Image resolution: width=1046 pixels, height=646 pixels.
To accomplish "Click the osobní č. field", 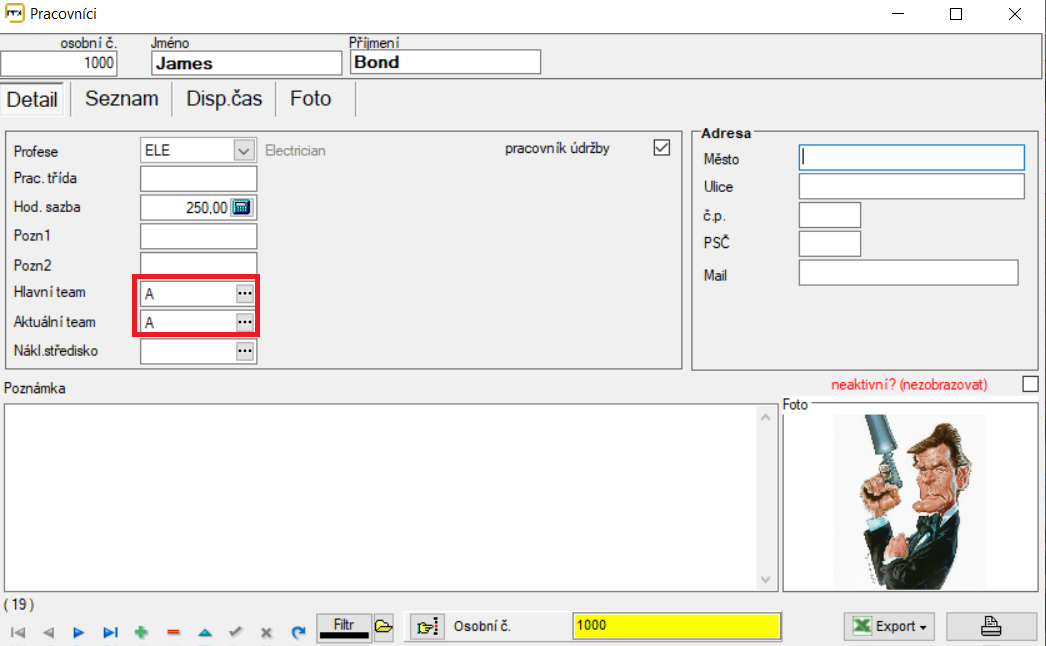I will click(59, 63).
